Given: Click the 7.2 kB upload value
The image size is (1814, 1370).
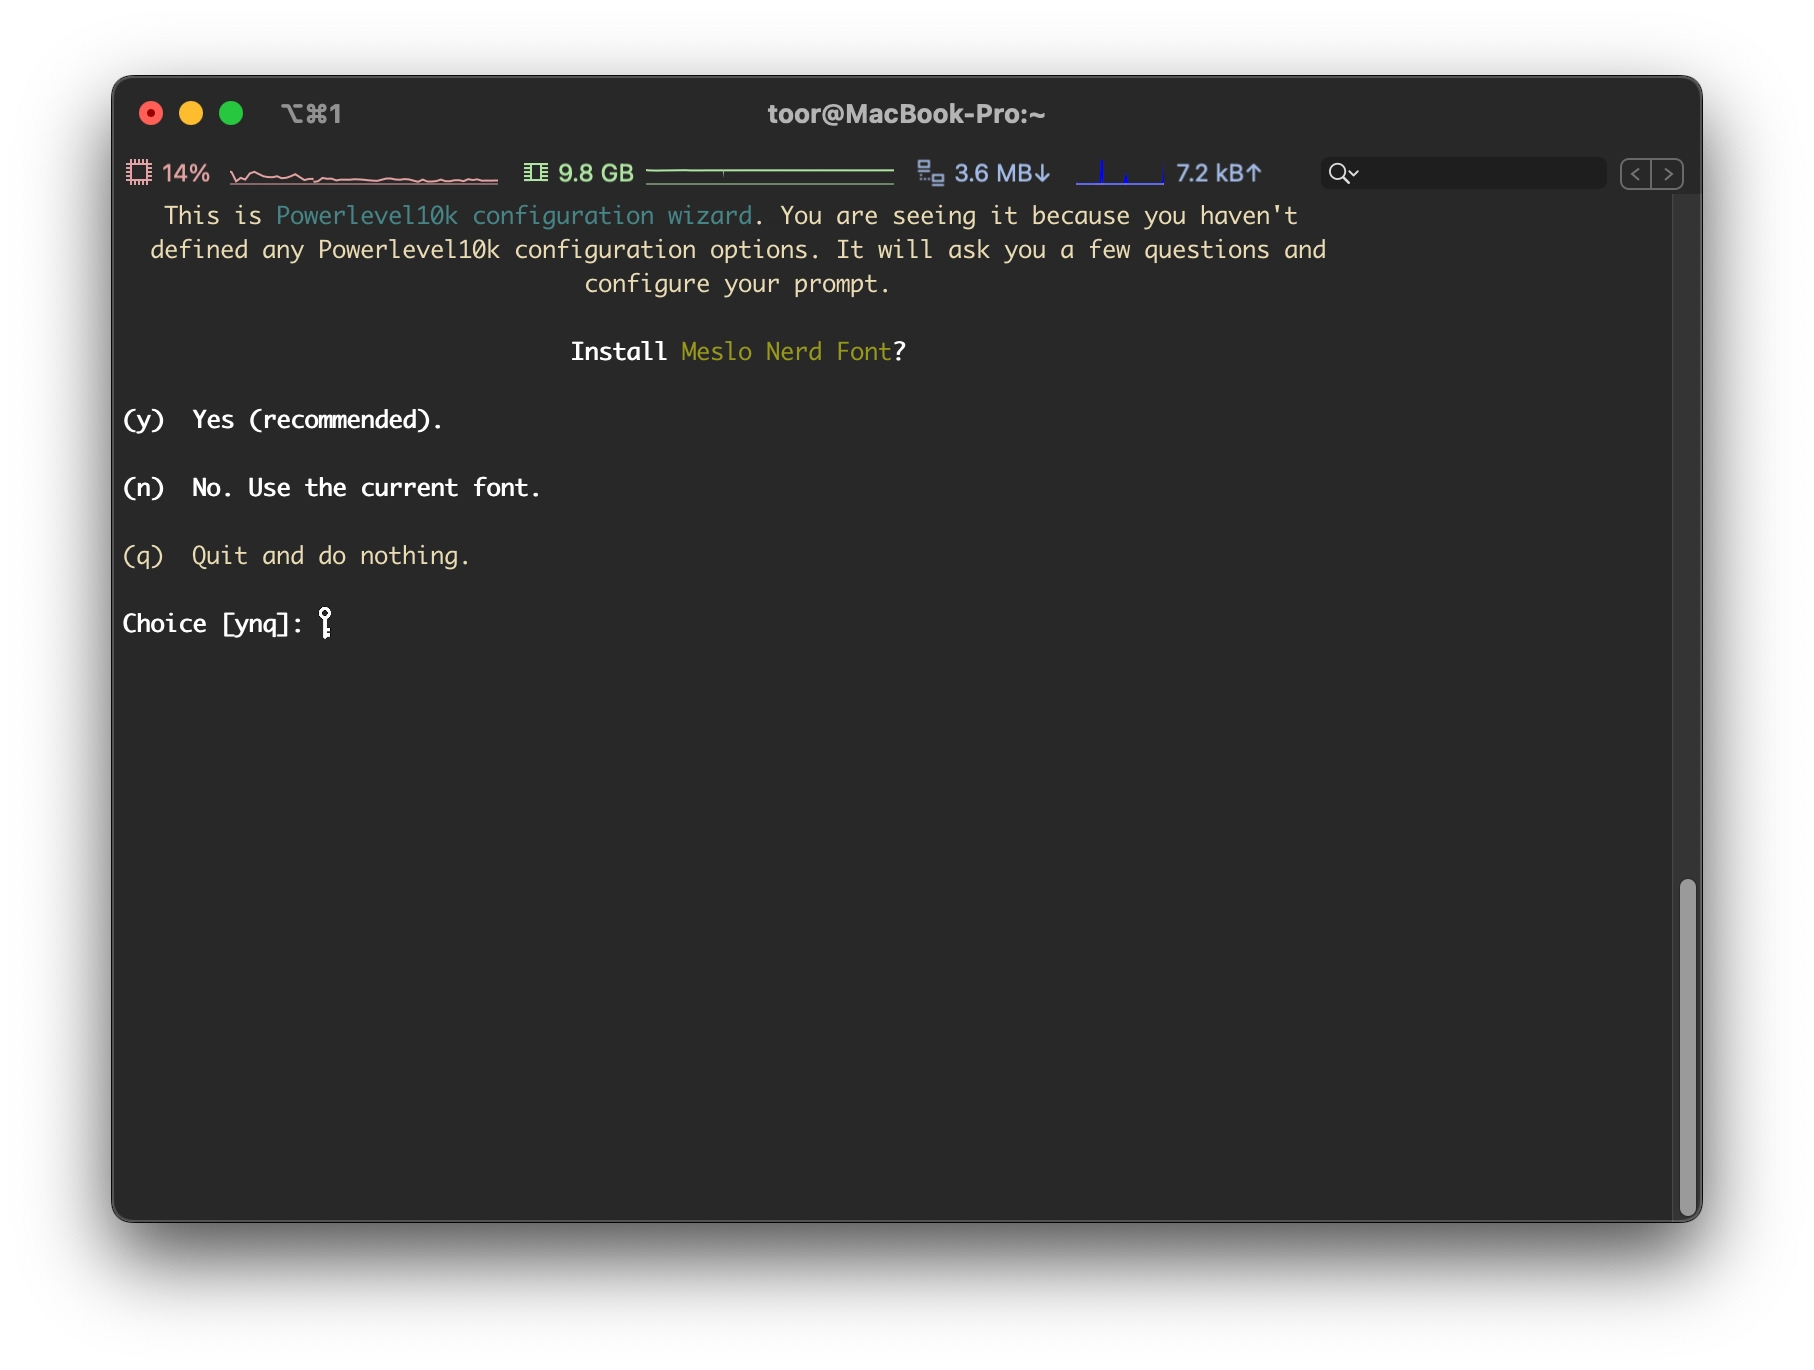Looking at the screenshot, I should [x=1219, y=173].
